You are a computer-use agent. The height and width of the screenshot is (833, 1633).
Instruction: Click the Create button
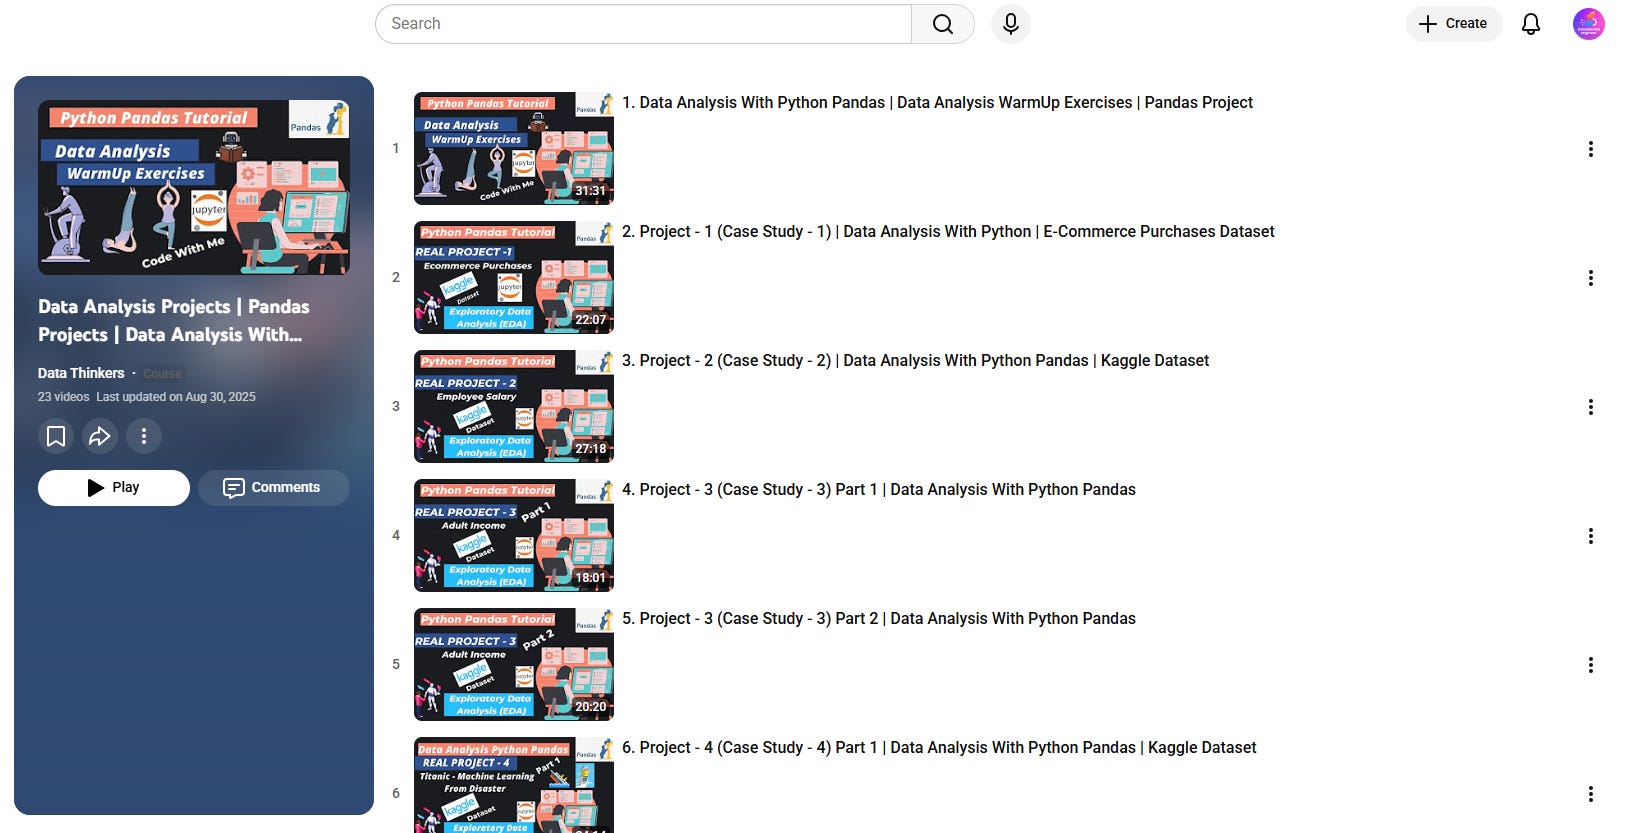(1454, 24)
